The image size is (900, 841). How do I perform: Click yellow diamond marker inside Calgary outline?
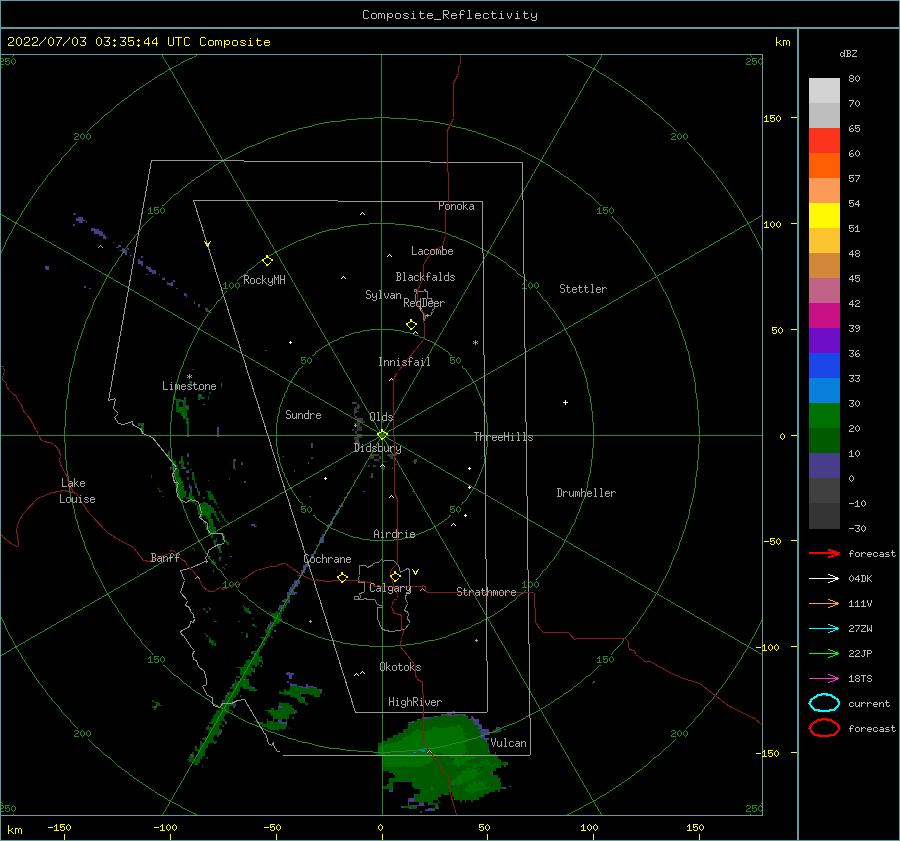[x=395, y=576]
